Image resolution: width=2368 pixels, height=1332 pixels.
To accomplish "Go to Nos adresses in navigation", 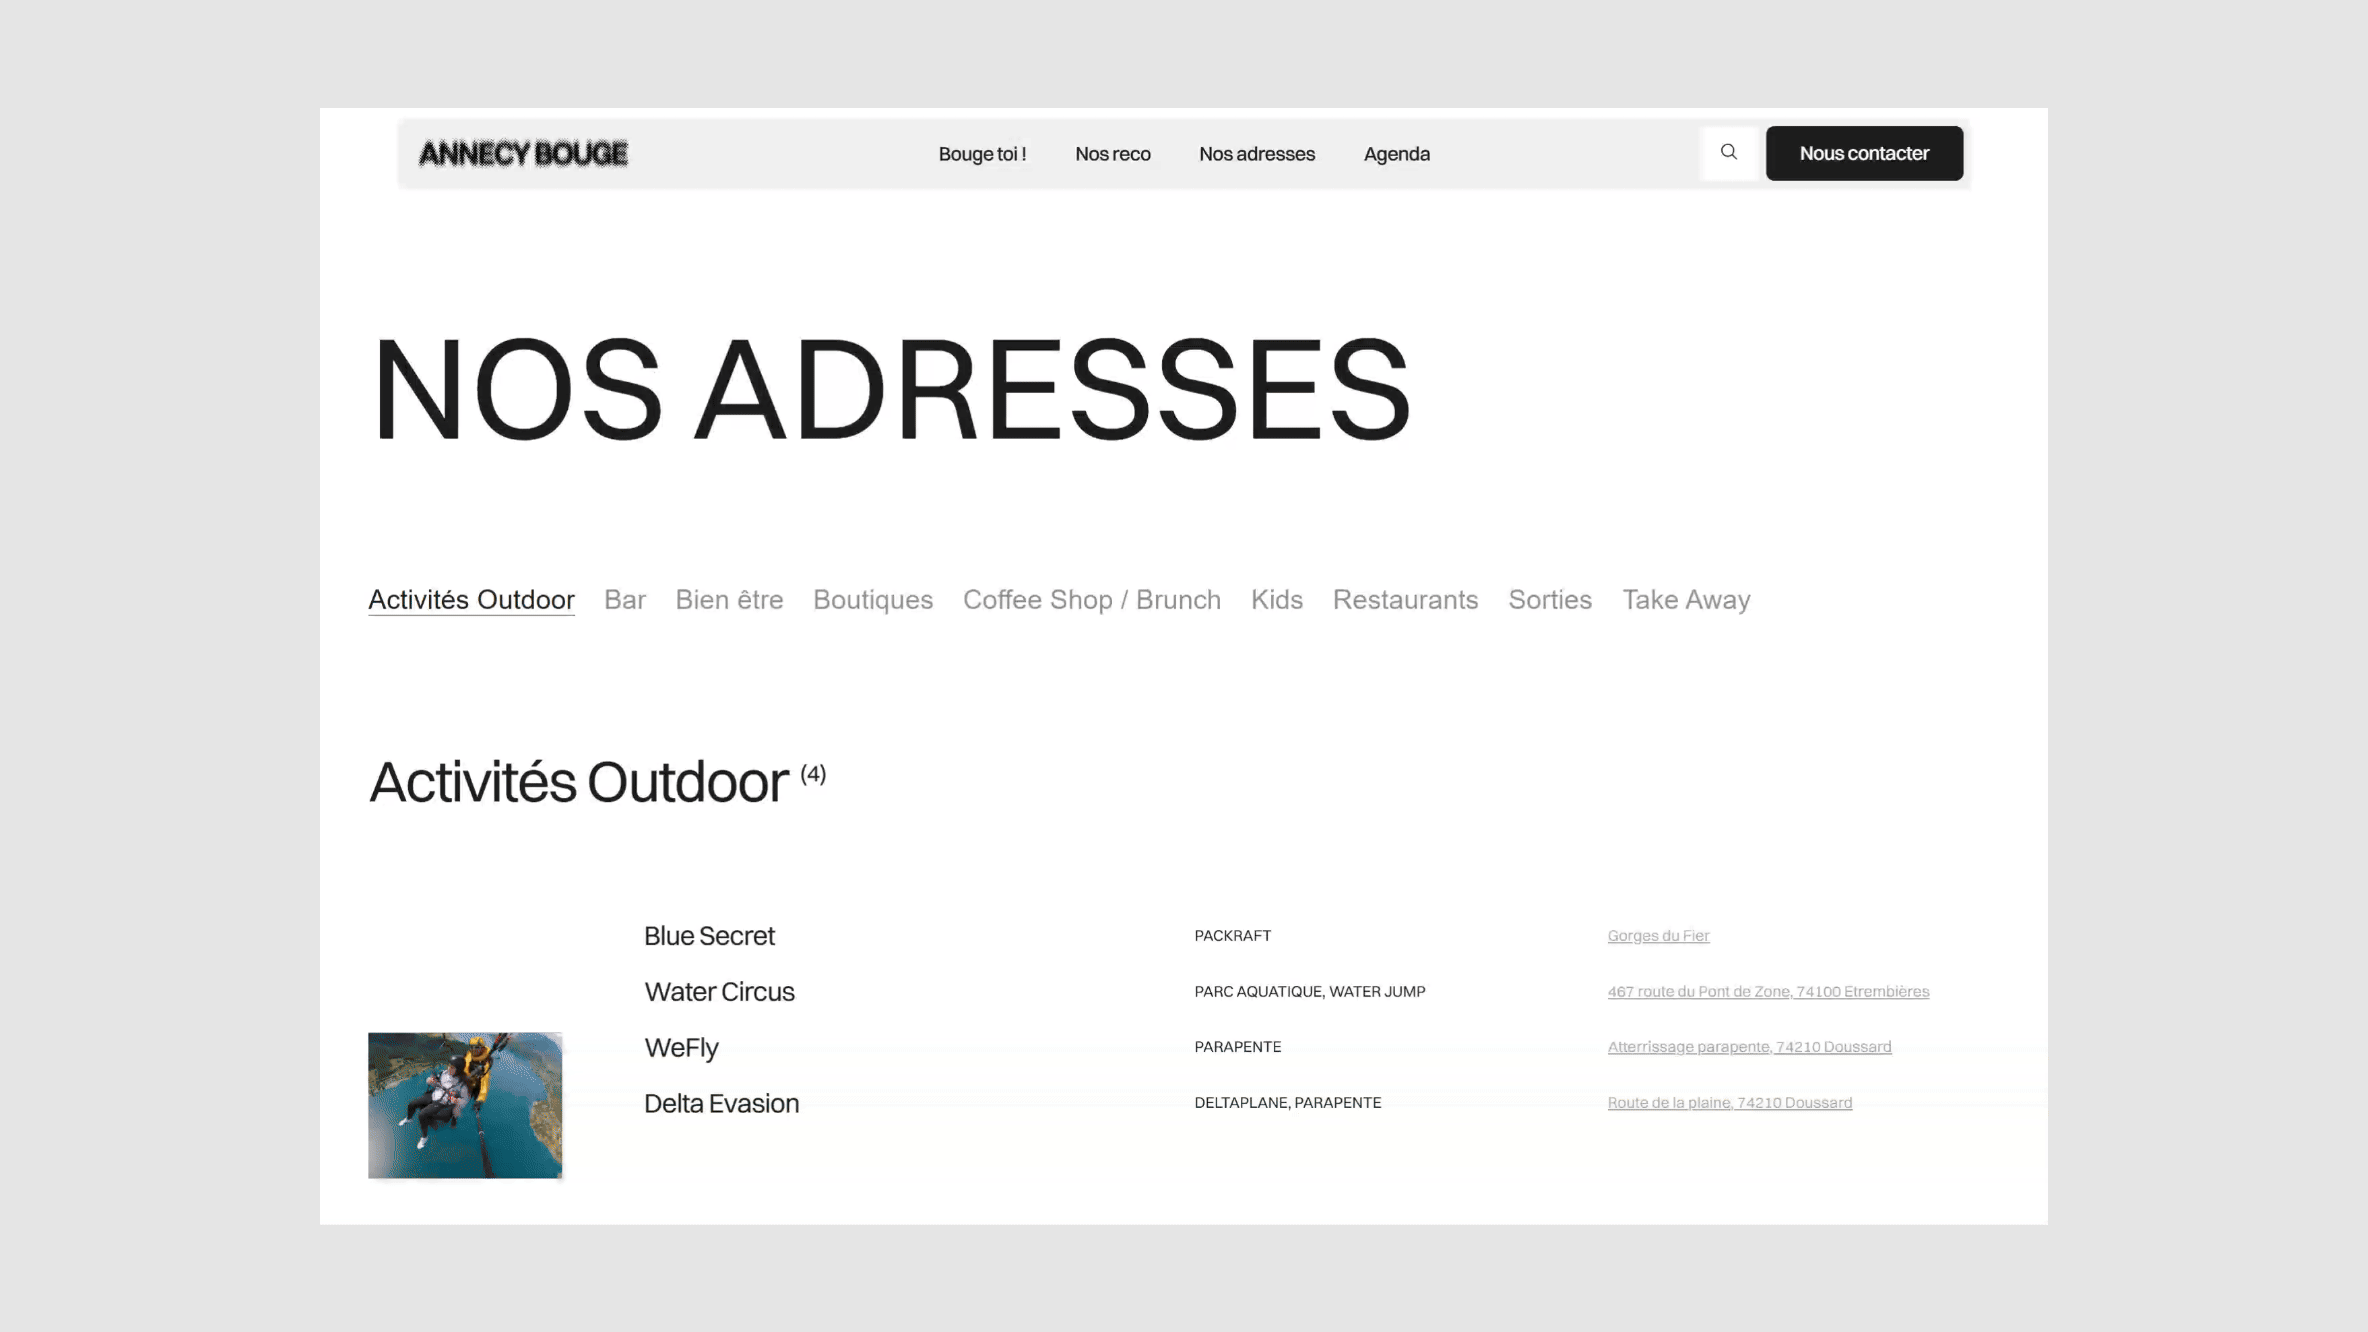I will (x=1256, y=154).
